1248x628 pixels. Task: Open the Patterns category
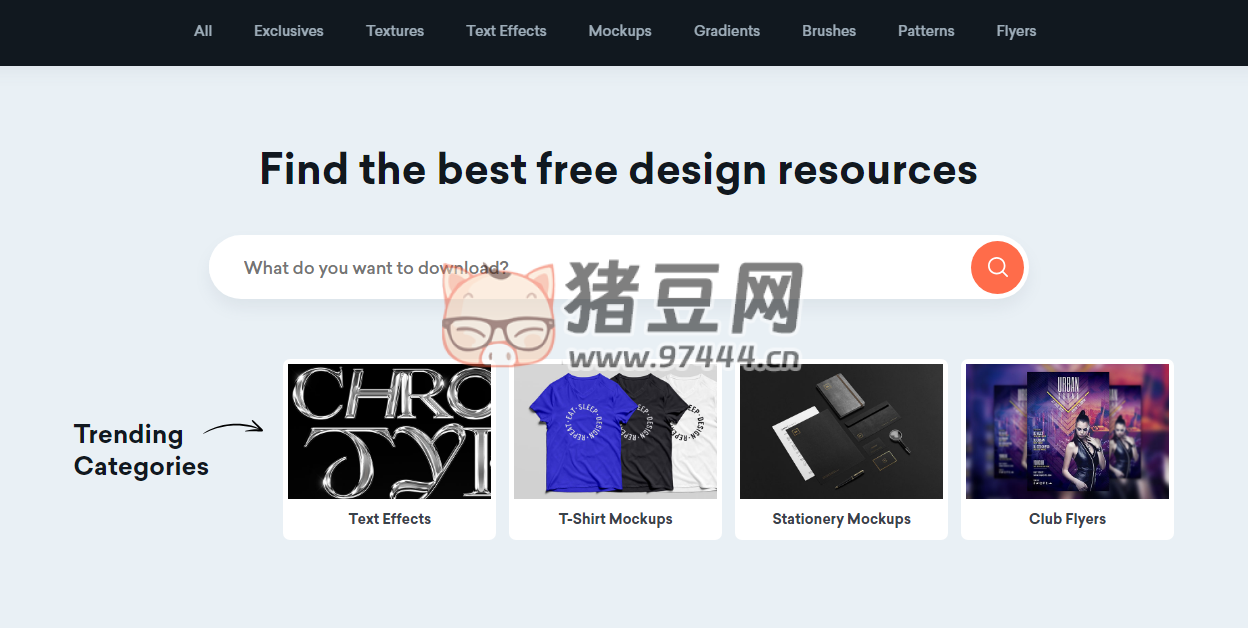(x=926, y=31)
